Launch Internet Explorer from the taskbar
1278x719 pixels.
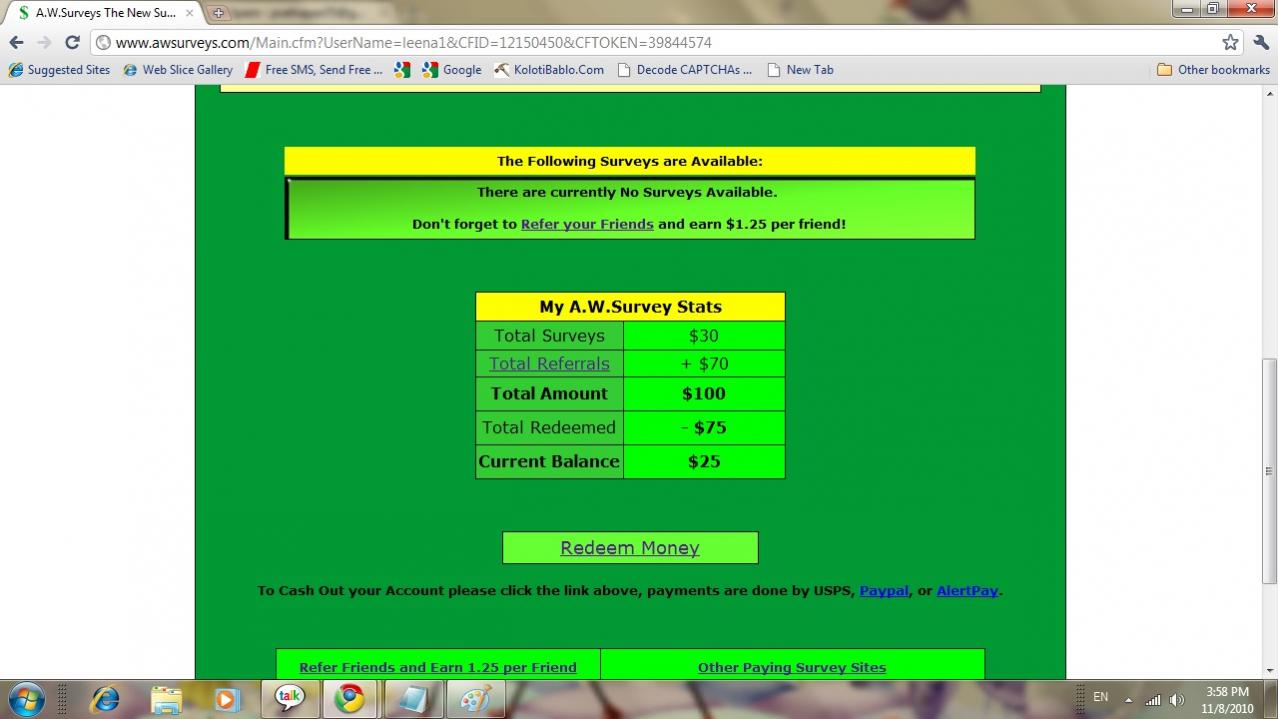tap(104, 699)
